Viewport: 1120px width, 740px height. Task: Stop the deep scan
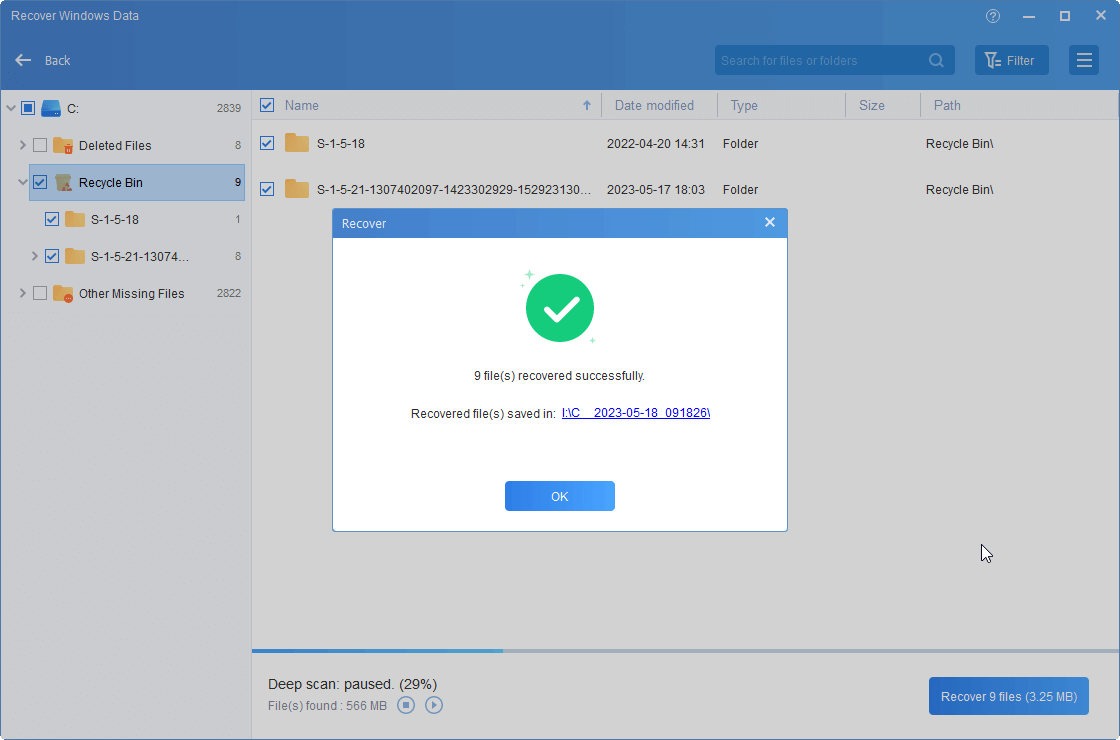pos(406,706)
